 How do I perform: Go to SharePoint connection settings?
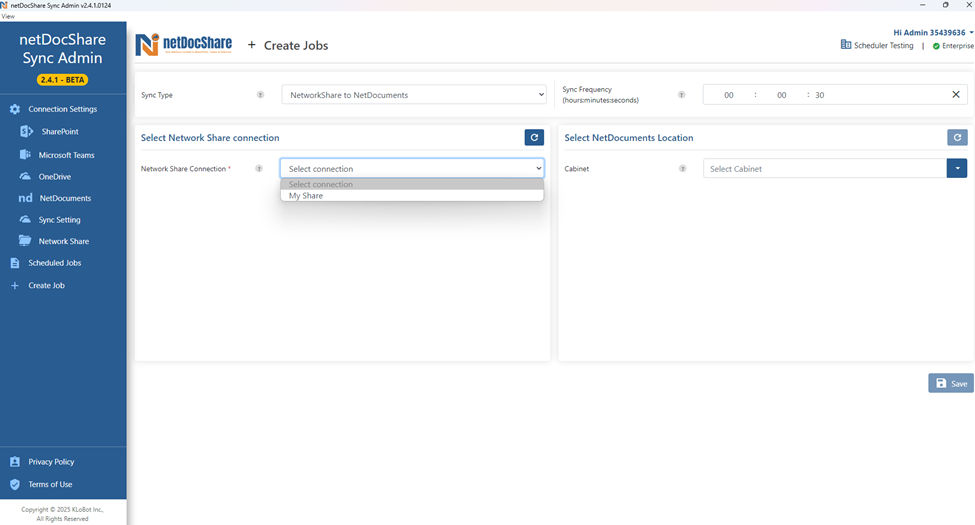tap(60, 131)
